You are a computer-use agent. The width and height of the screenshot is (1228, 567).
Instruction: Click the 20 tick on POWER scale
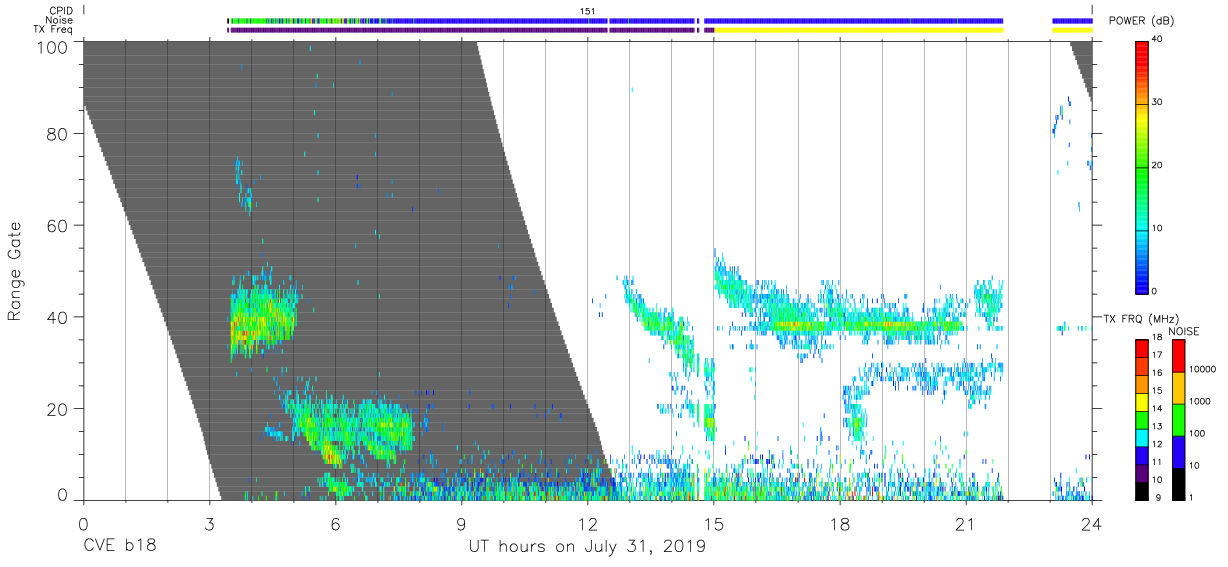(x=1158, y=166)
